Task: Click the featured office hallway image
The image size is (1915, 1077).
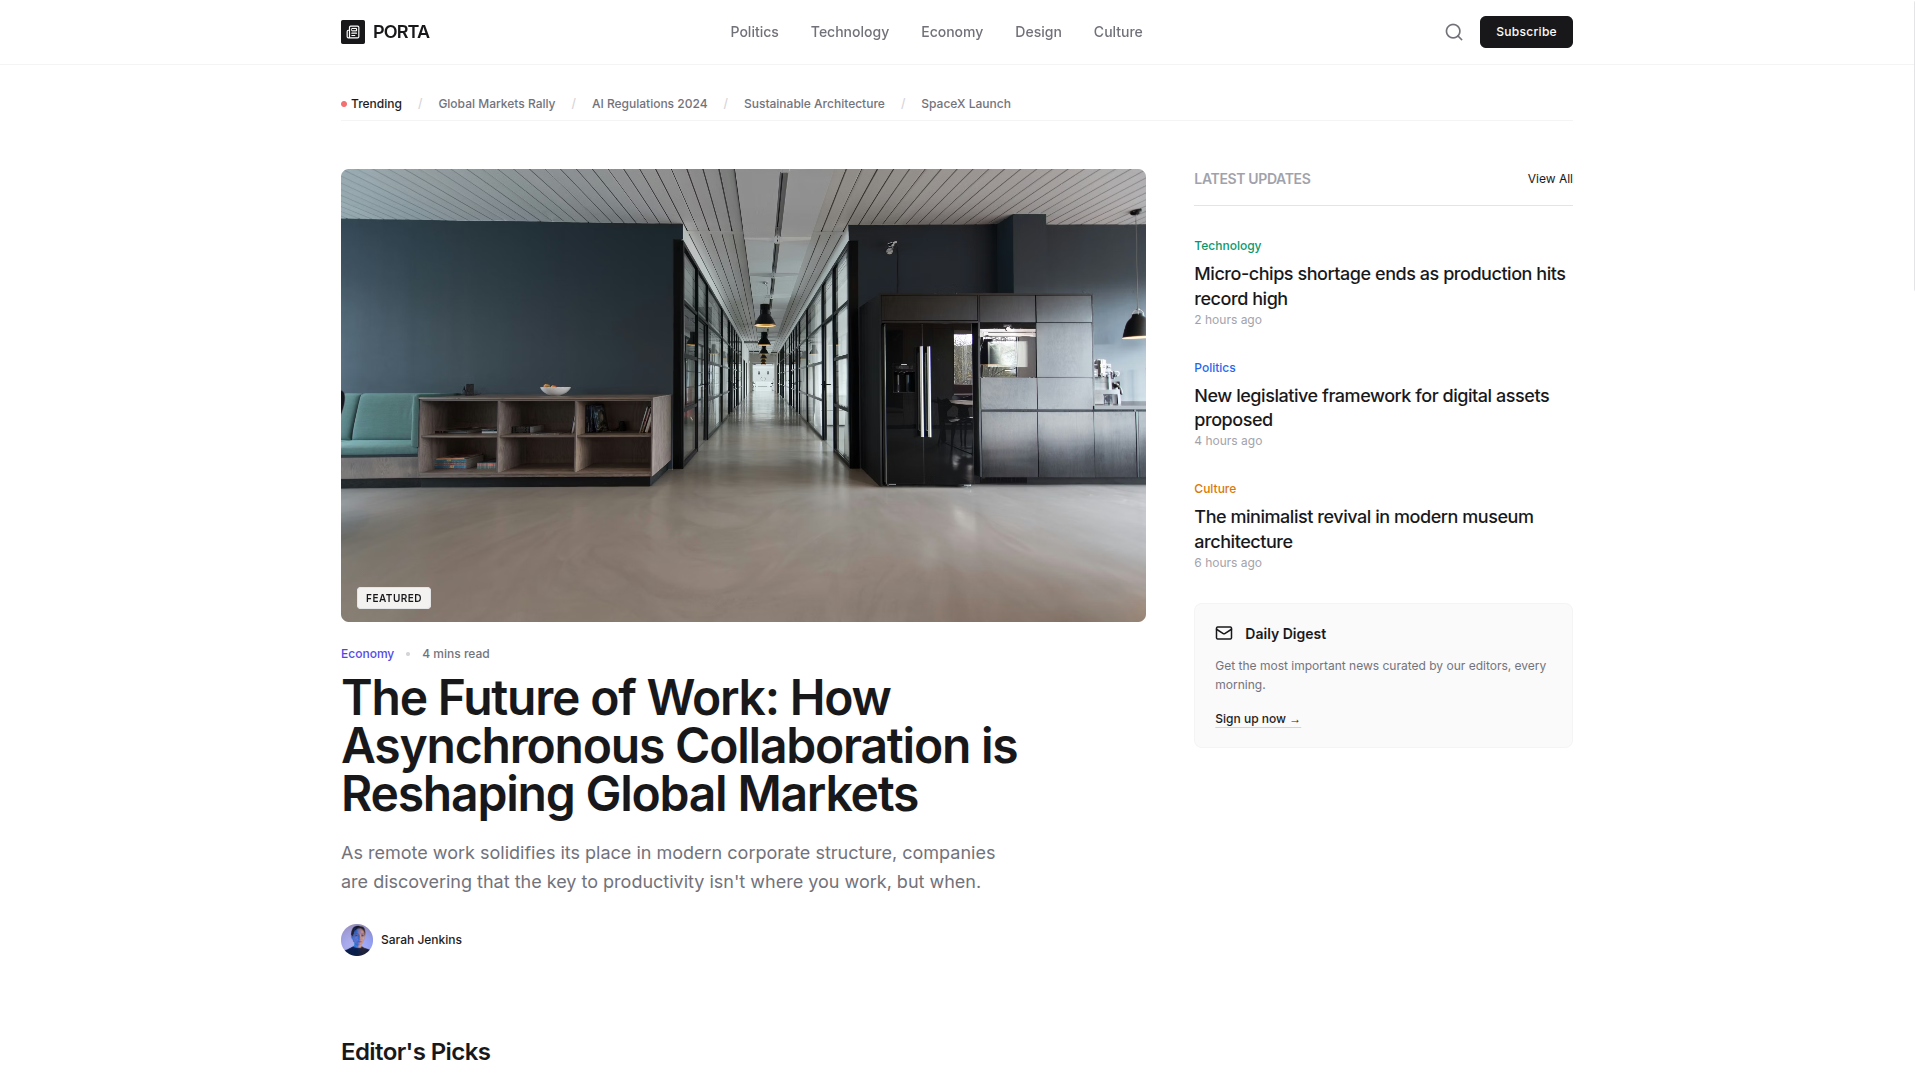Action: coord(743,394)
